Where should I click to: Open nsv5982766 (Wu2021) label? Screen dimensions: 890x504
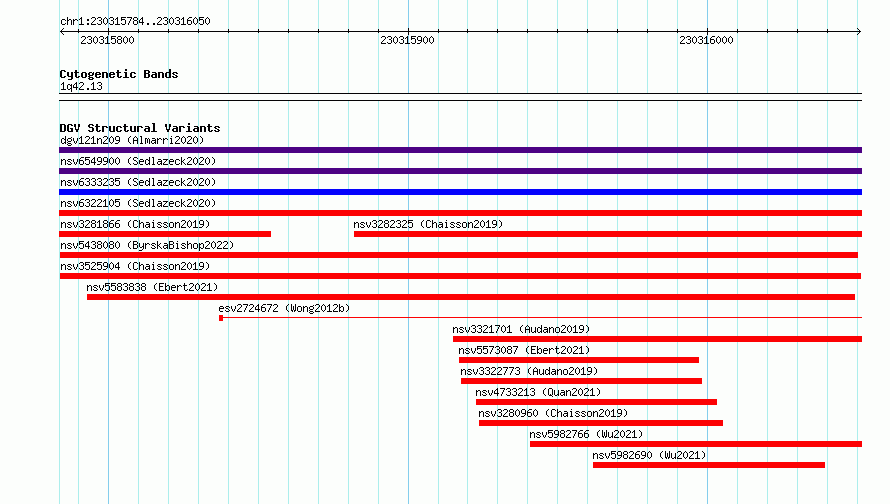(x=586, y=434)
